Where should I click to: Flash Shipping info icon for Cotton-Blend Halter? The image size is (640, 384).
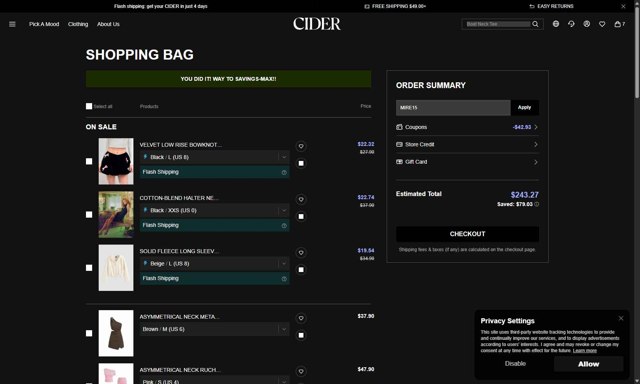point(284,226)
